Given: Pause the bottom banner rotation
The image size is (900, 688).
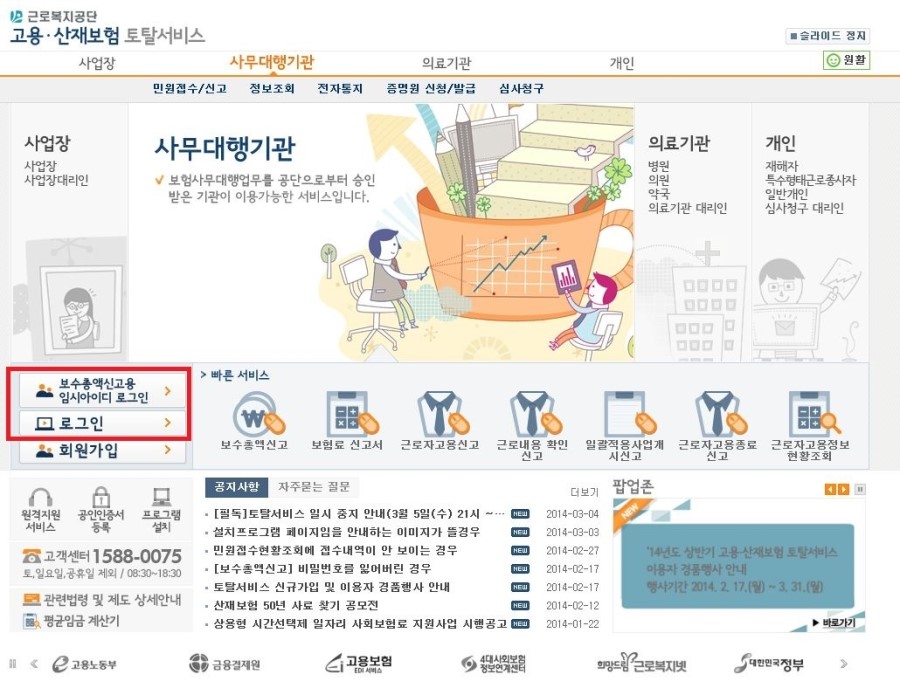Looking at the screenshot, I should [x=13, y=664].
